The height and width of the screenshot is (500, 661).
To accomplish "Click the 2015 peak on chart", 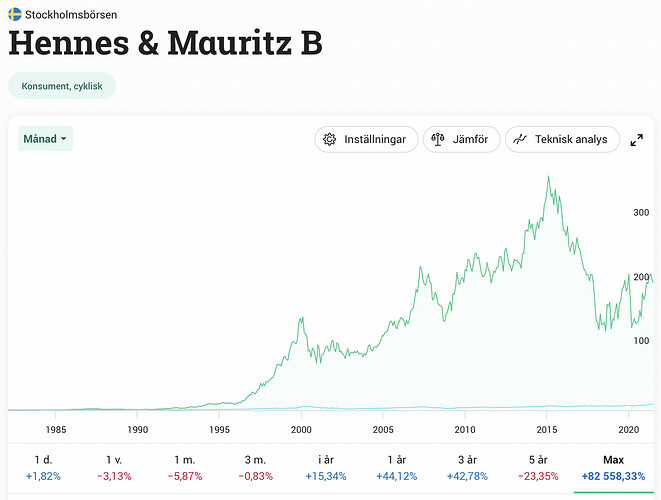I will click(548, 177).
